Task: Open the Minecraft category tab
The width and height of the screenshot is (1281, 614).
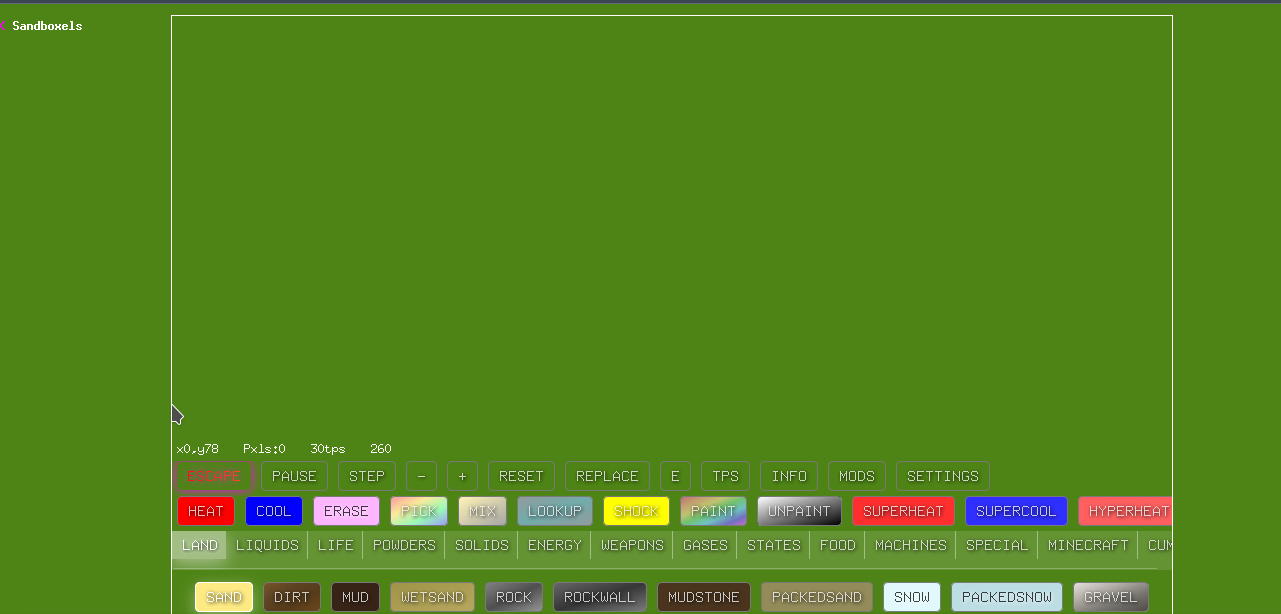Action: pyautogui.click(x=1088, y=545)
